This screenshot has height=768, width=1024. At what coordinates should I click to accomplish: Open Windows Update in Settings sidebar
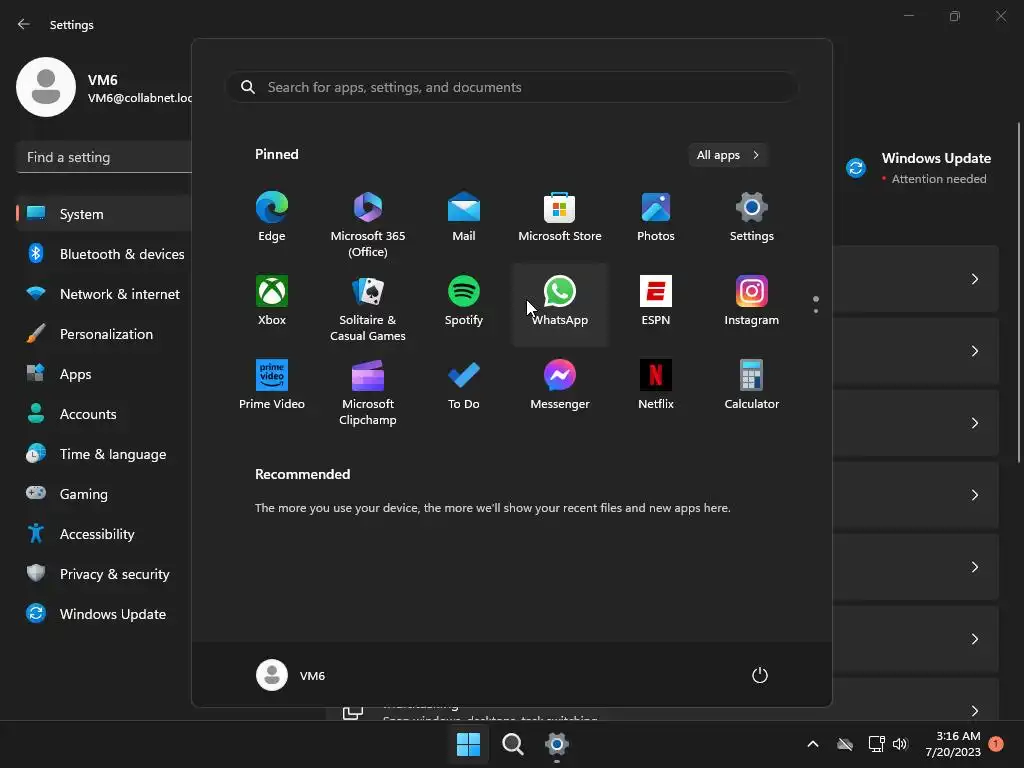tap(104, 614)
